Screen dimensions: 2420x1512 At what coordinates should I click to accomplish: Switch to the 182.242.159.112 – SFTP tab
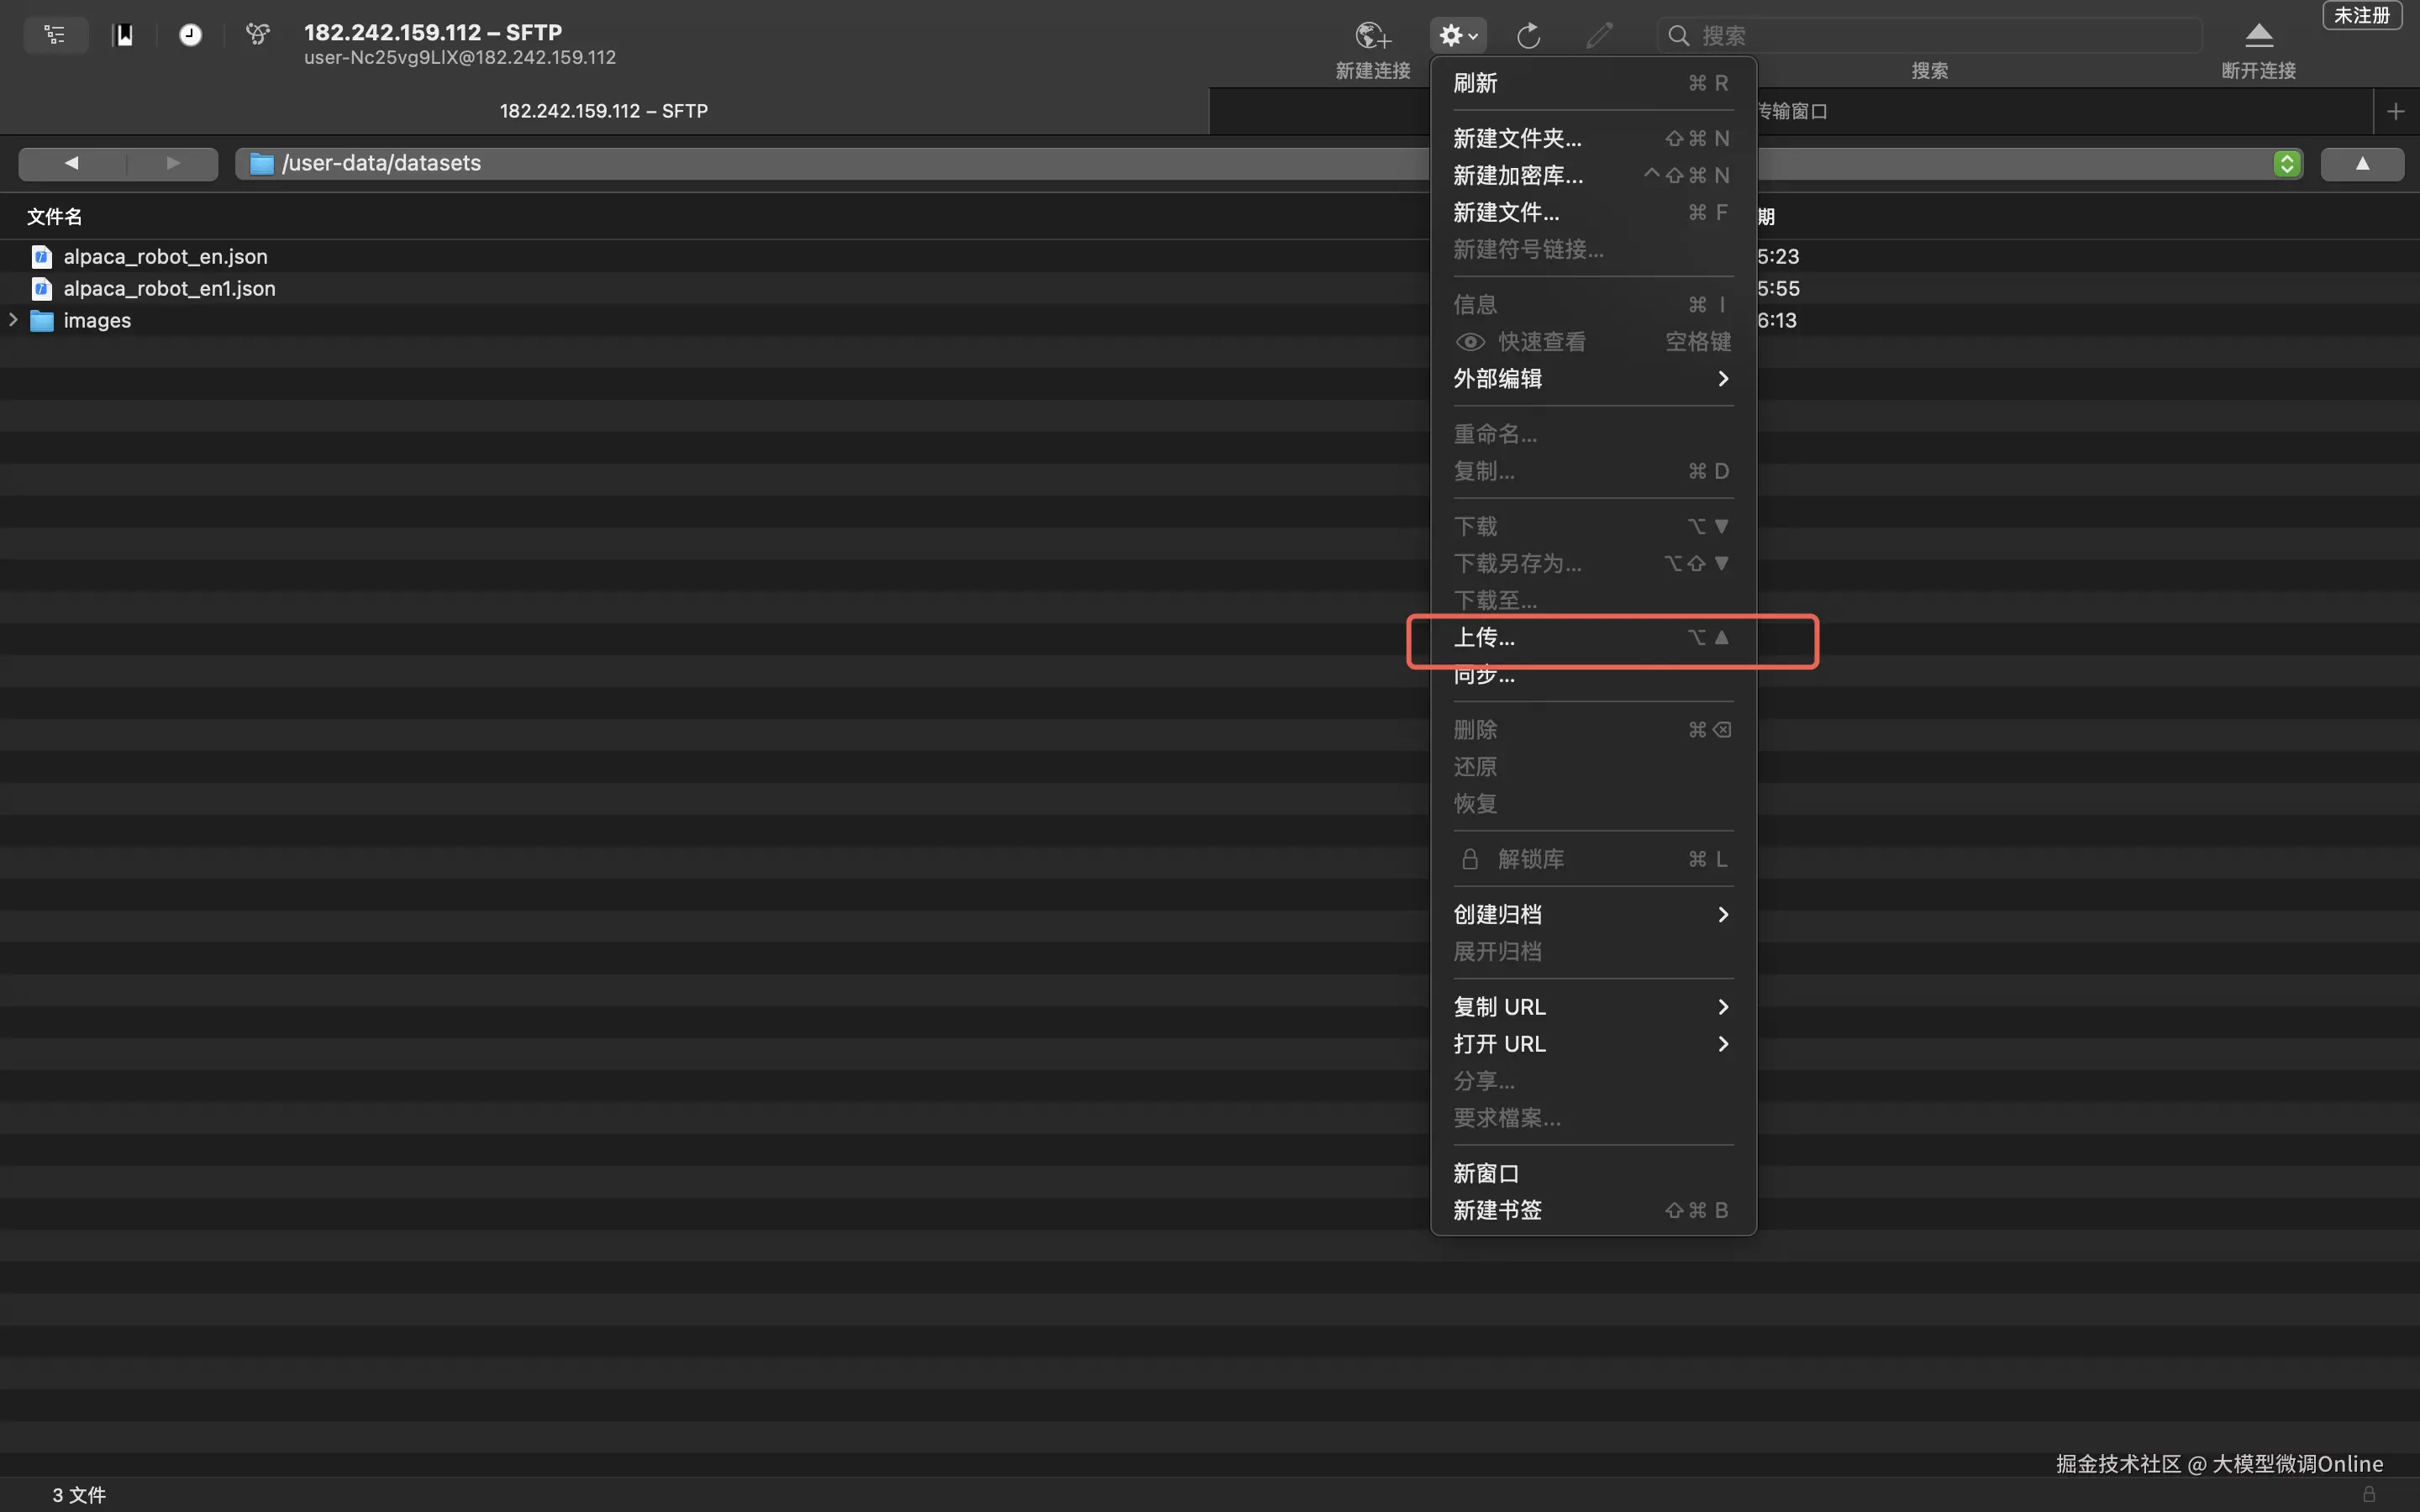click(603, 111)
